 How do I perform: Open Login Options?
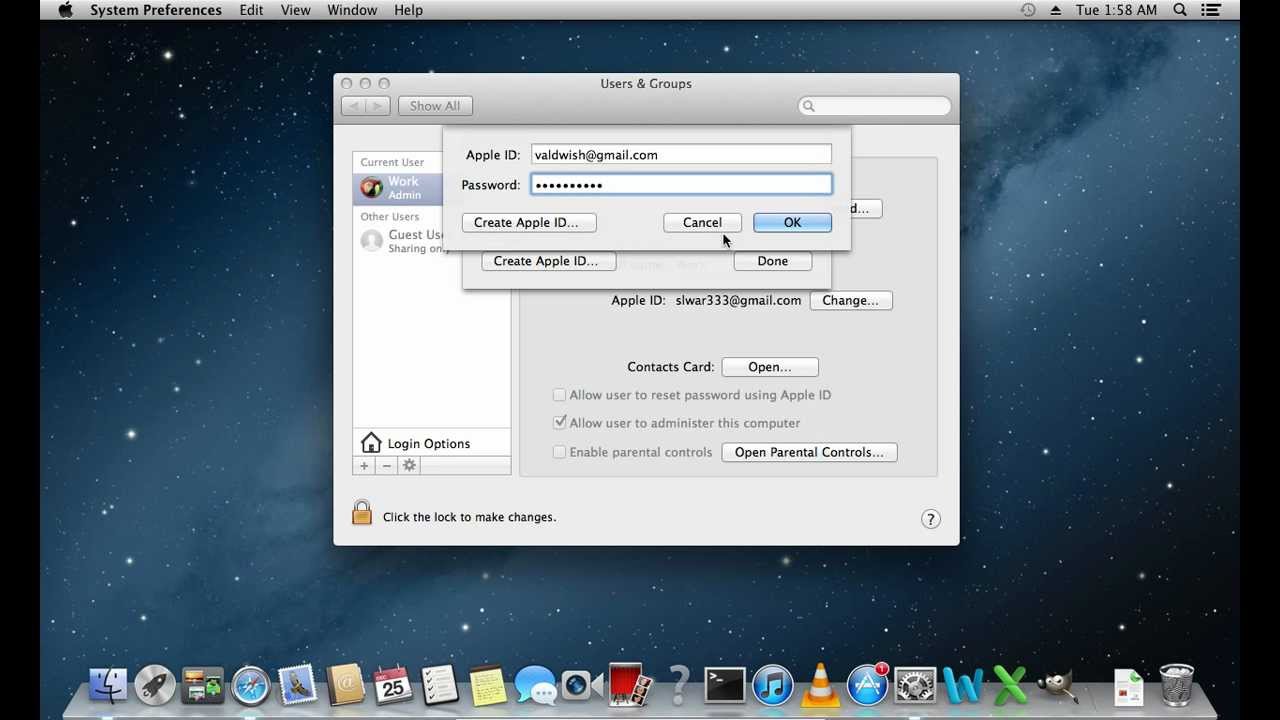(431, 443)
